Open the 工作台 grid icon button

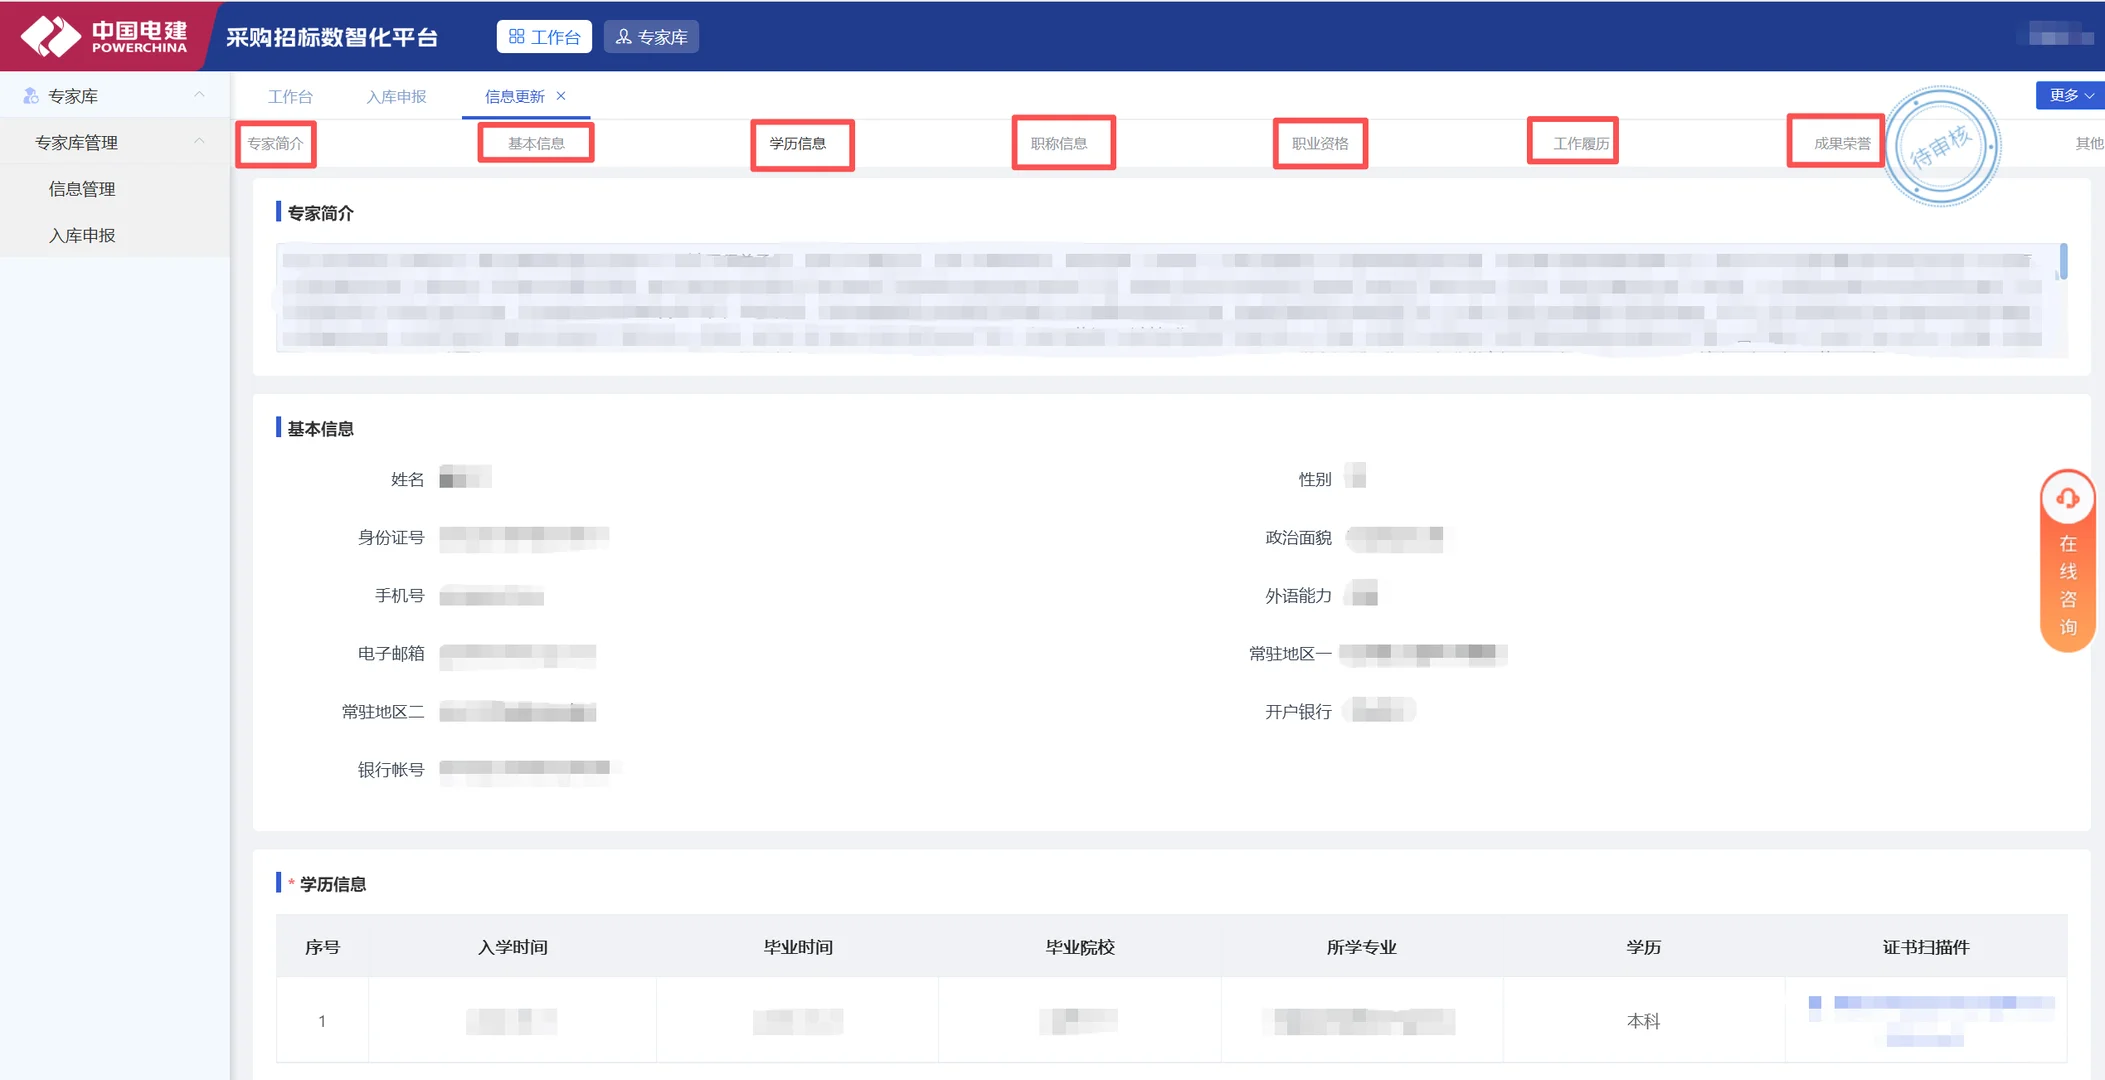(x=544, y=37)
